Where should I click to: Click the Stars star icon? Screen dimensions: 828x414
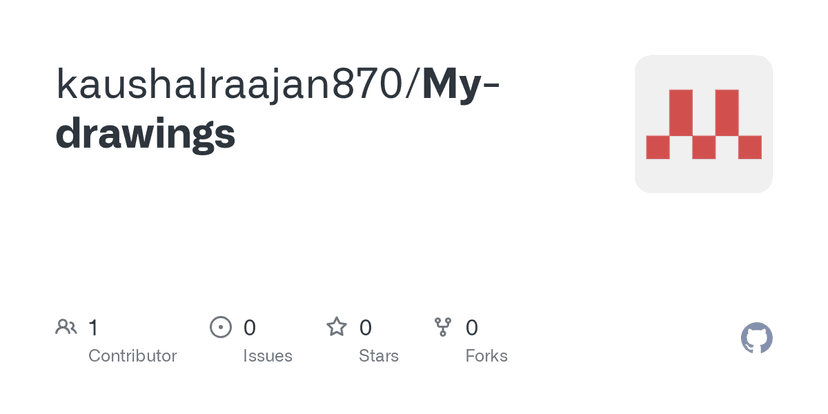pos(337,327)
